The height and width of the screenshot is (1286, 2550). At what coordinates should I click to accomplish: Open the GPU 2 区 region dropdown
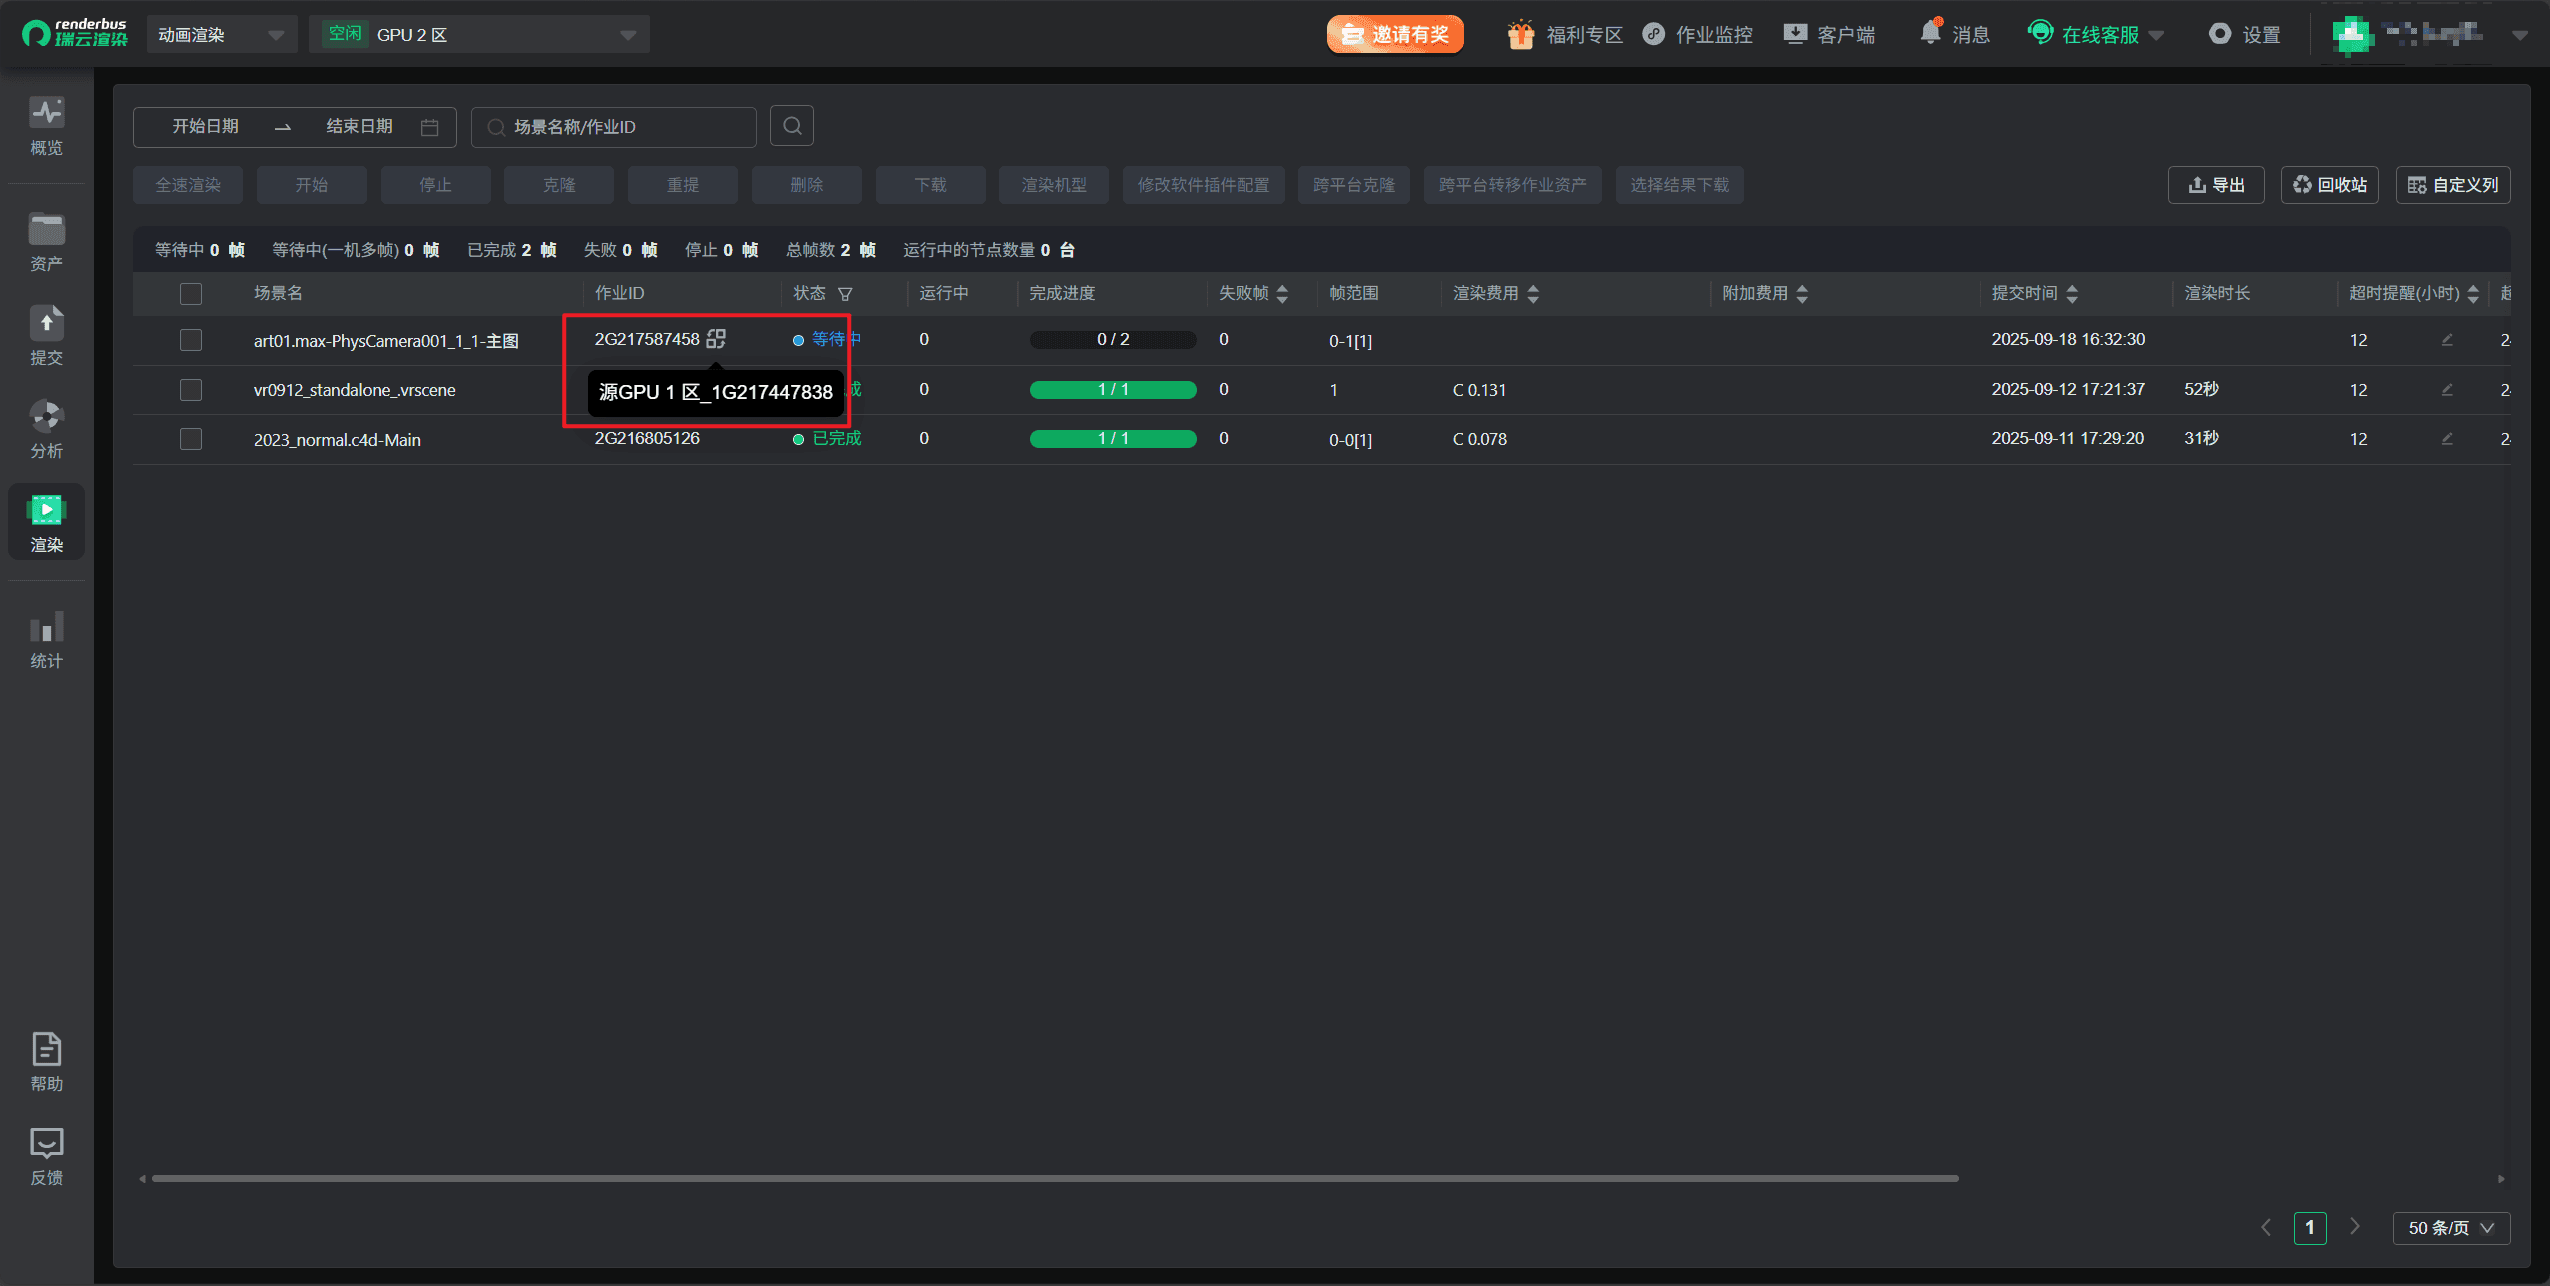click(480, 35)
